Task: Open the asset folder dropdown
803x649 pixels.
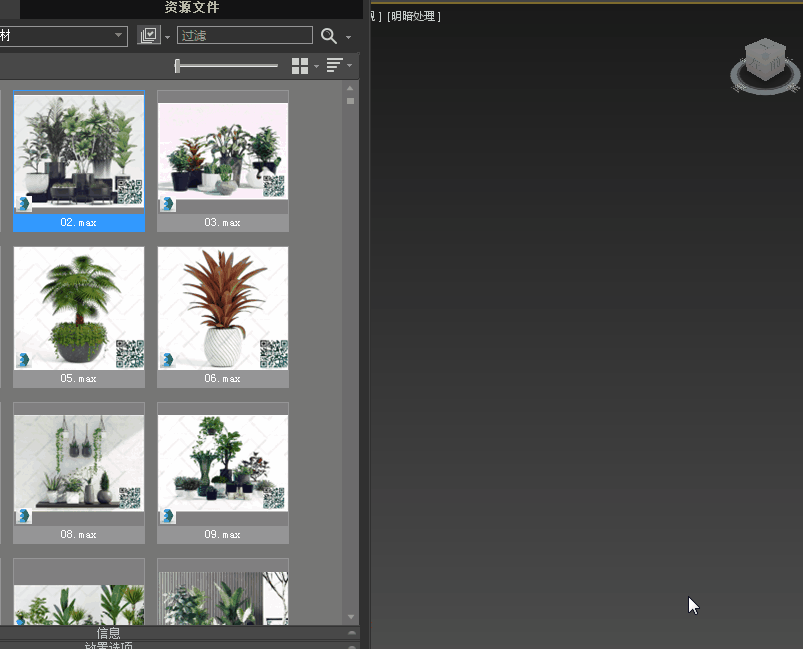Action: point(118,36)
